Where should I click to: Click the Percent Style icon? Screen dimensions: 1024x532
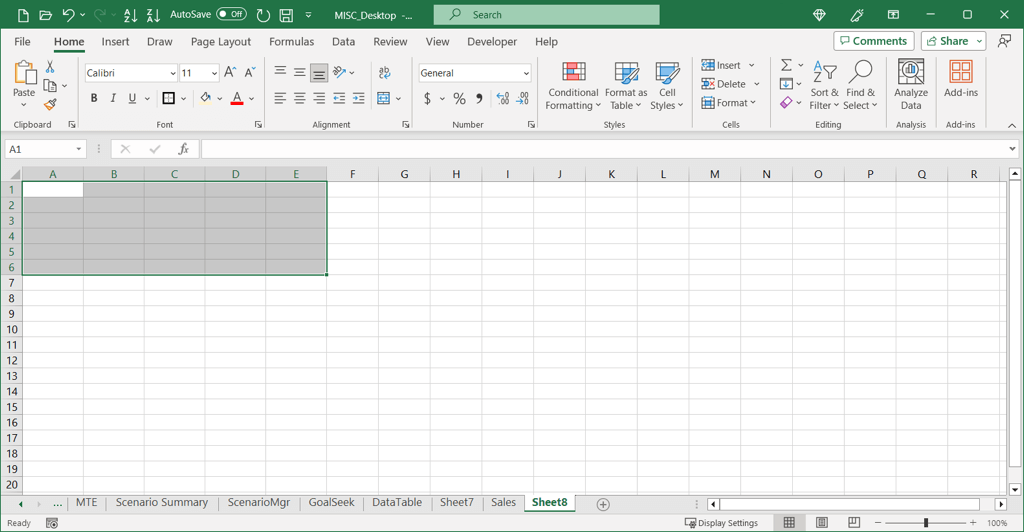[459, 99]
